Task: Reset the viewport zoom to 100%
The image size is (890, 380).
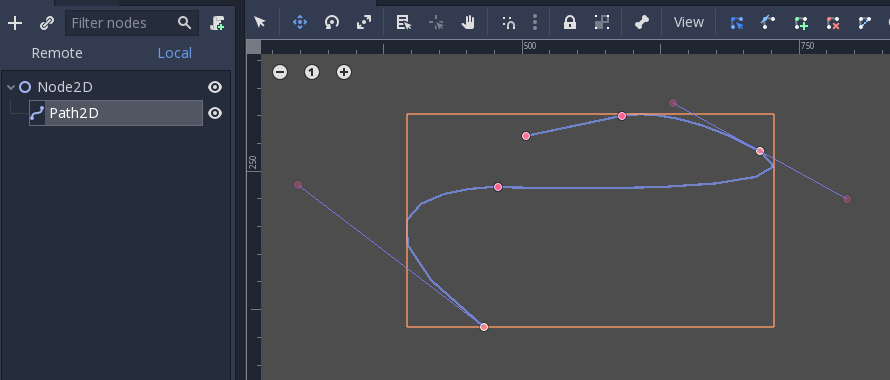Action: (312, 72)
